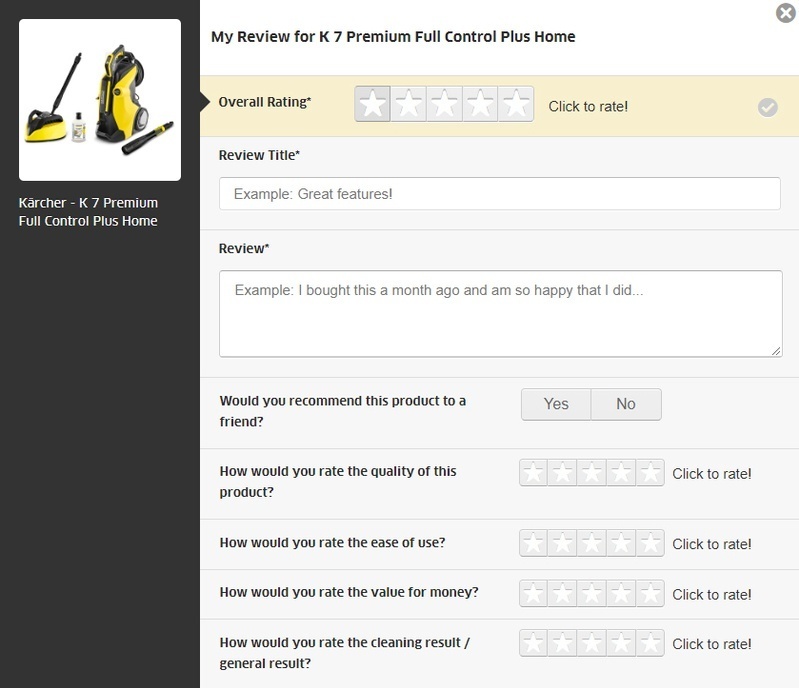Choose No for recommending to a friend

626,404
